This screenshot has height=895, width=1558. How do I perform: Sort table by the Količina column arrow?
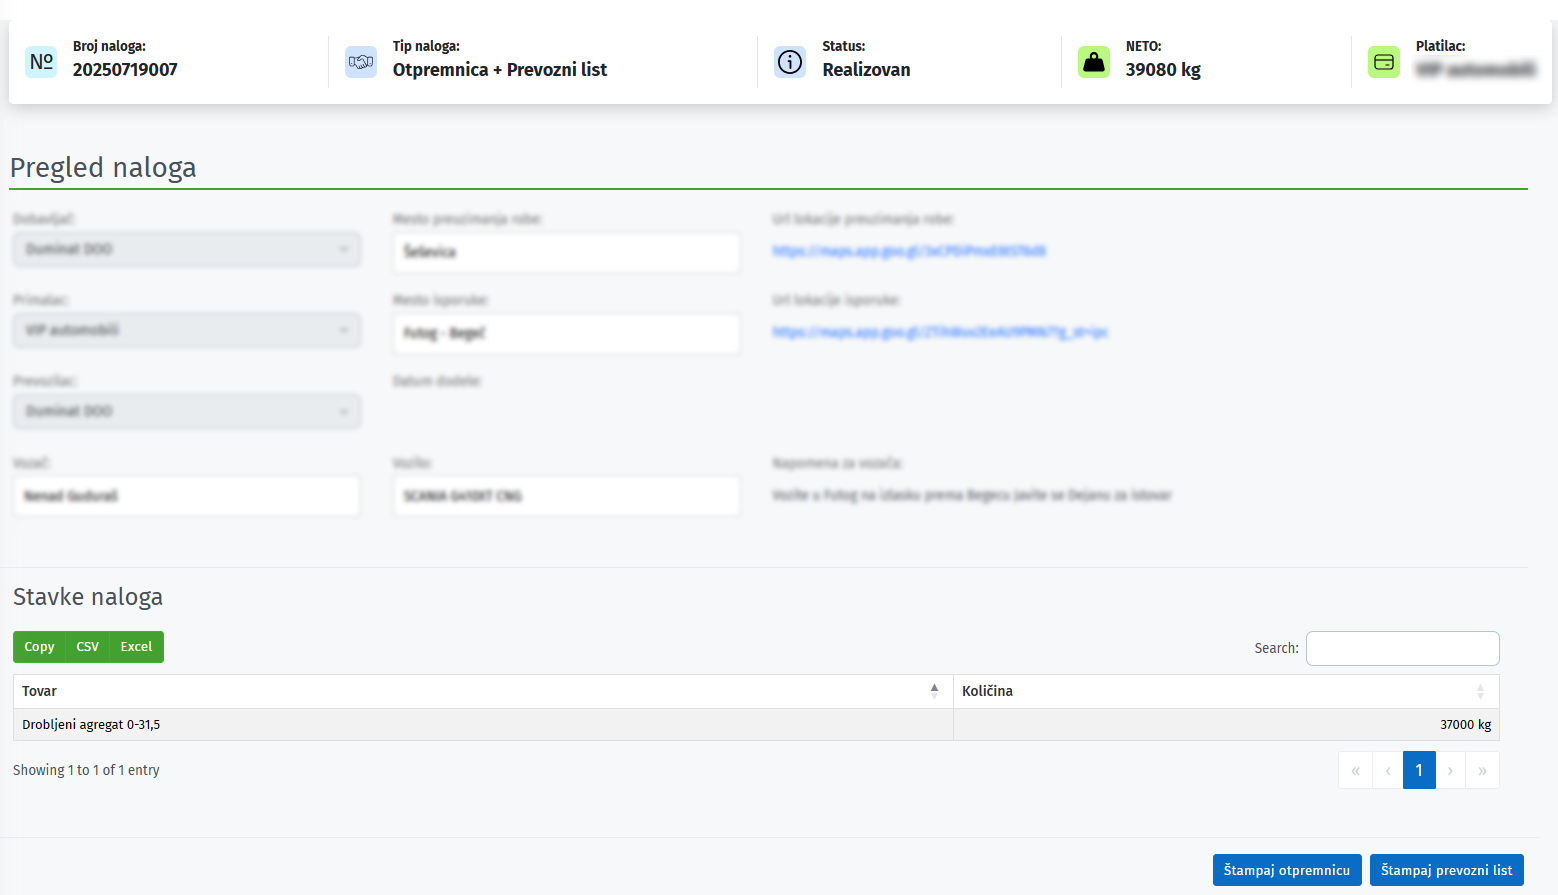tap(1480, 691)
